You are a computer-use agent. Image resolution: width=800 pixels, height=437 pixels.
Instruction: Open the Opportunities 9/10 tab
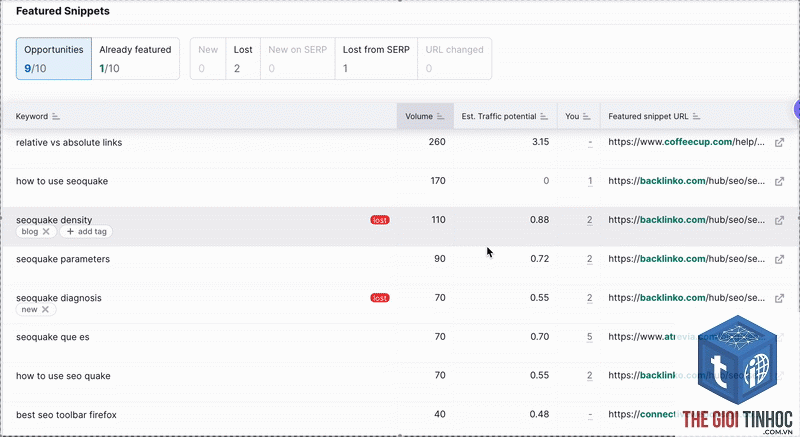[x=54, y=59]
